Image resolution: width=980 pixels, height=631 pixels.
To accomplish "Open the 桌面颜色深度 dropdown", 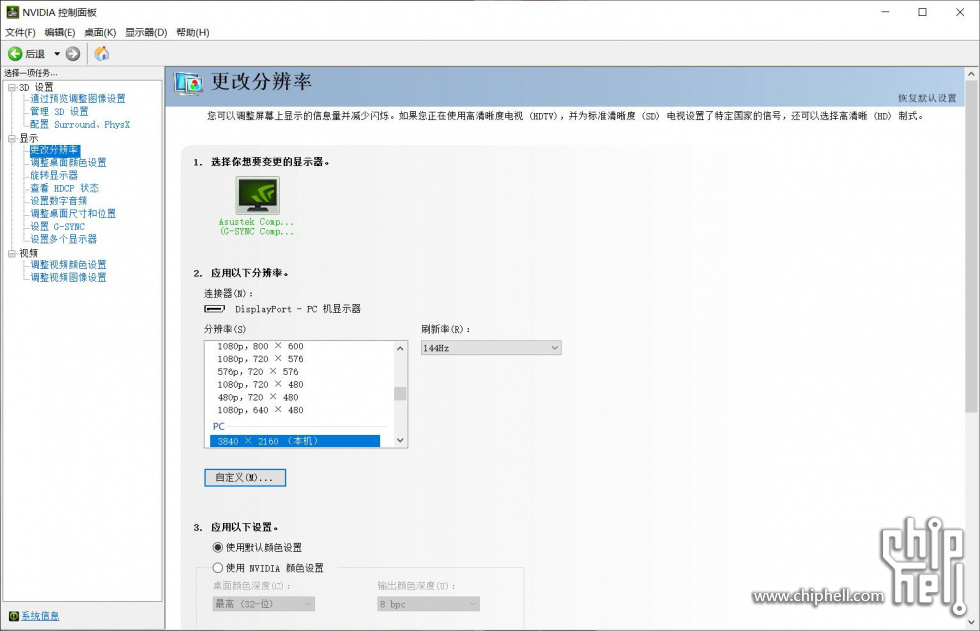I will 263,604.
